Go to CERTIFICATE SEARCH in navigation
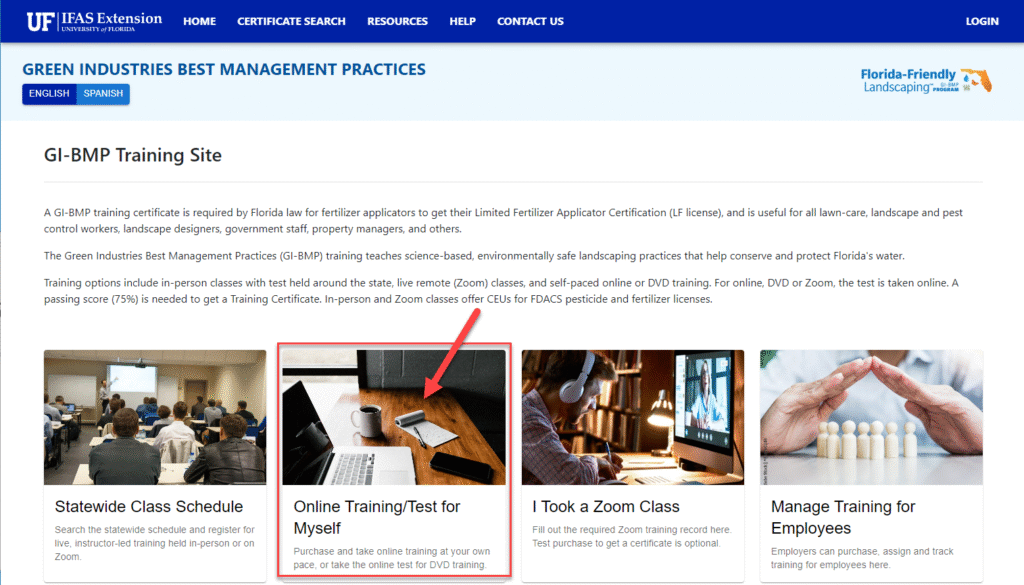 point(291,21)
